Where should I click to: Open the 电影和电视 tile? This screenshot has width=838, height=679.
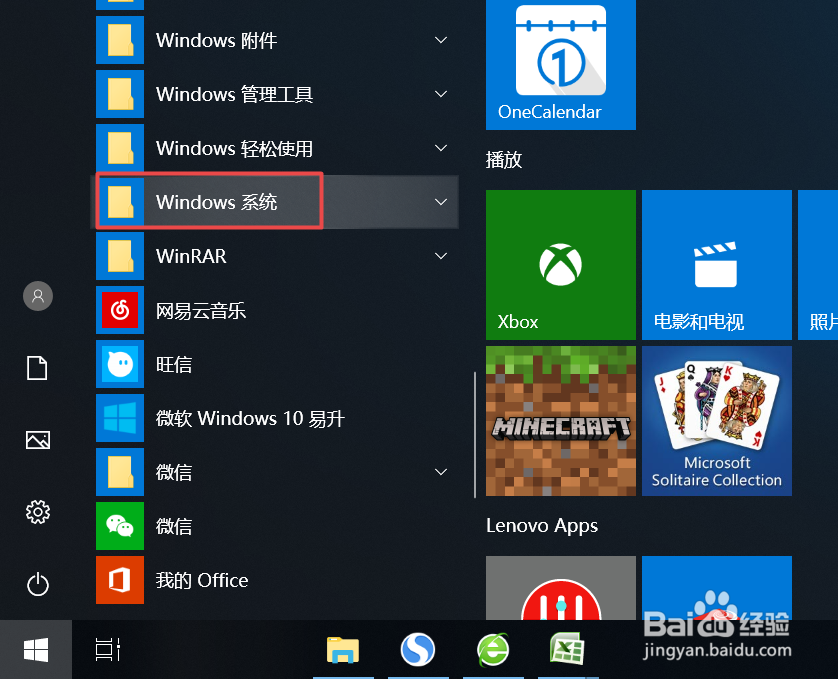(x=717, y=265)
